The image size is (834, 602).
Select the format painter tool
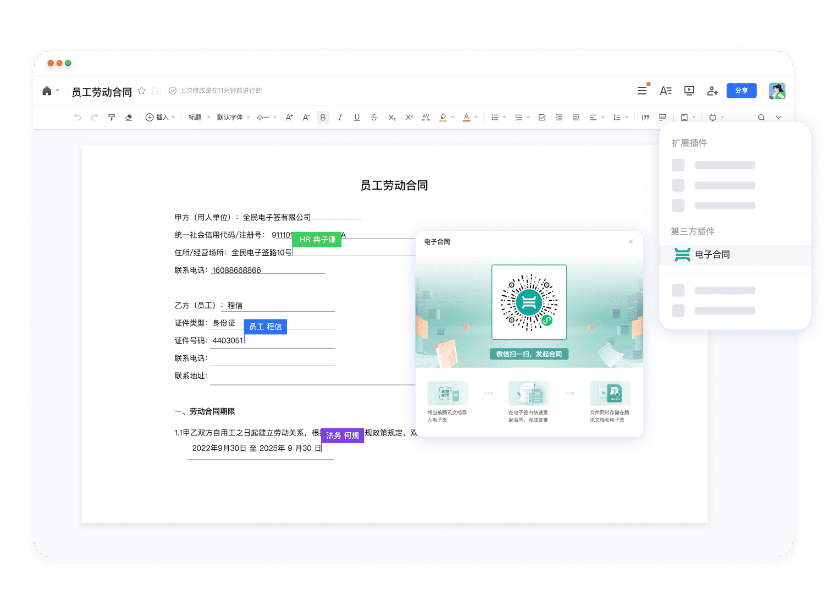112,117
